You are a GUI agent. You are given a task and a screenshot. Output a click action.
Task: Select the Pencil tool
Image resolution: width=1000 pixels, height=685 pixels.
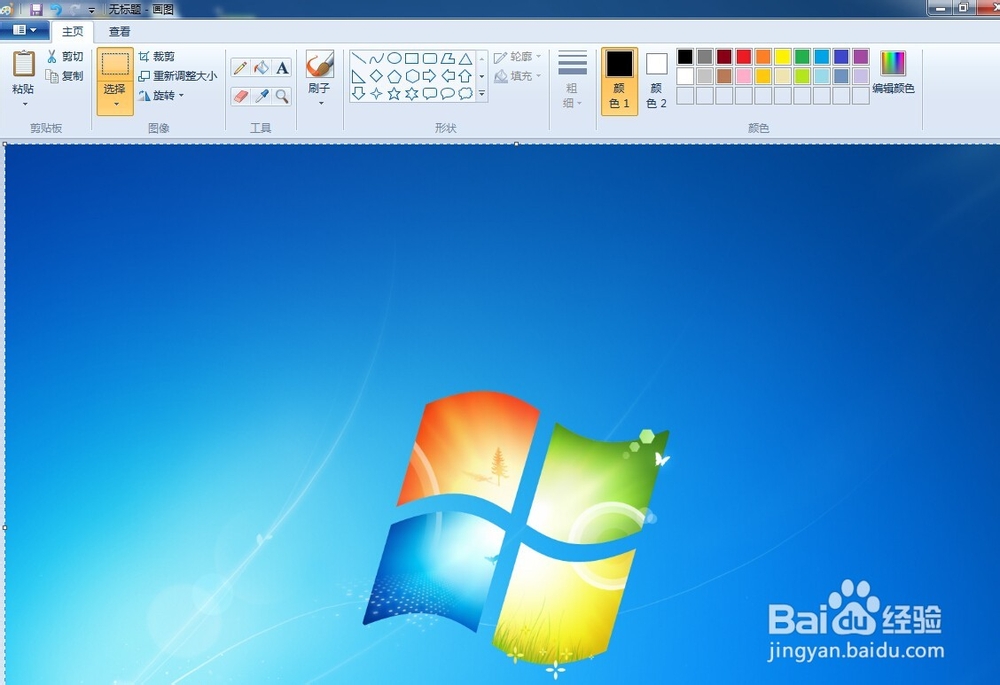[240, 68]
